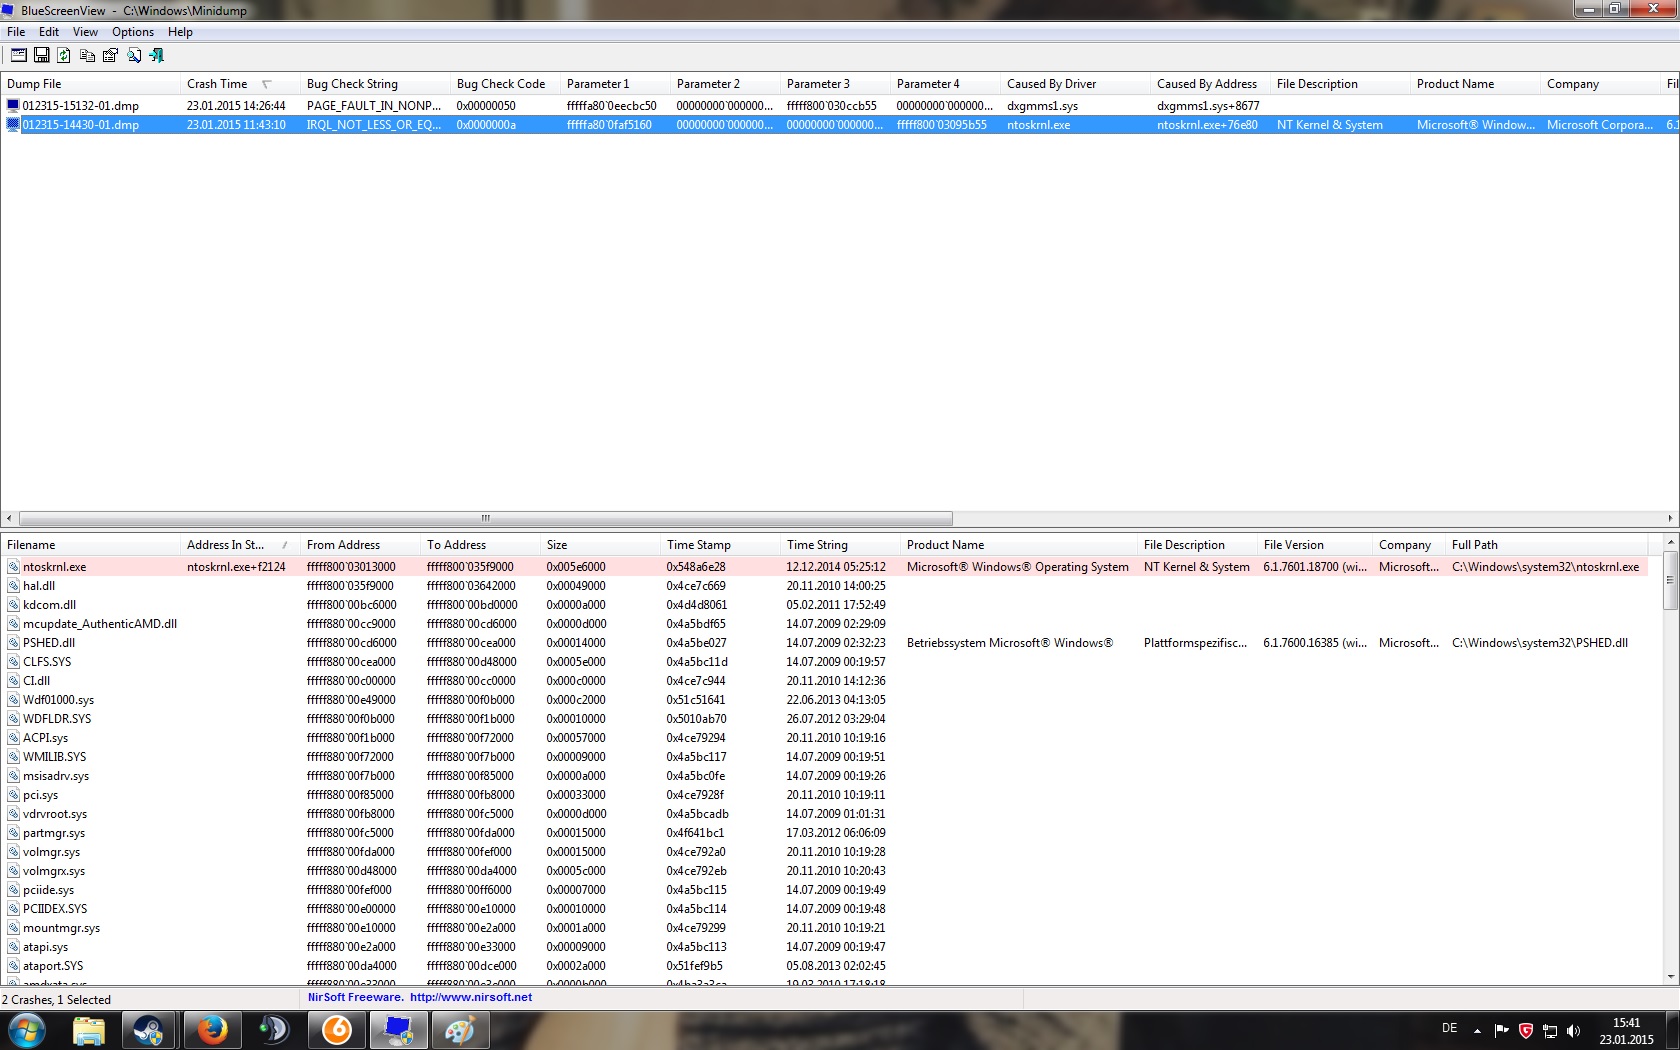
Task: Open the Edit menu
Action: click(x=49, y=32)
